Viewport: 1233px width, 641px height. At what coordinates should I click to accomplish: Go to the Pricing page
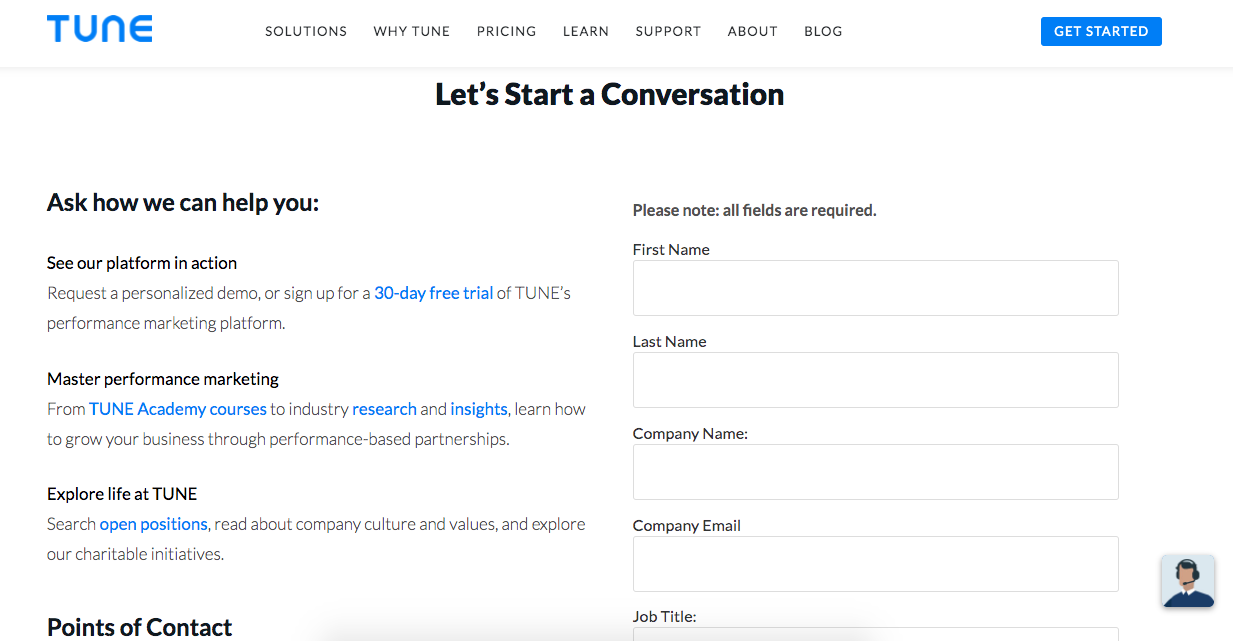(x=506, y=31)
